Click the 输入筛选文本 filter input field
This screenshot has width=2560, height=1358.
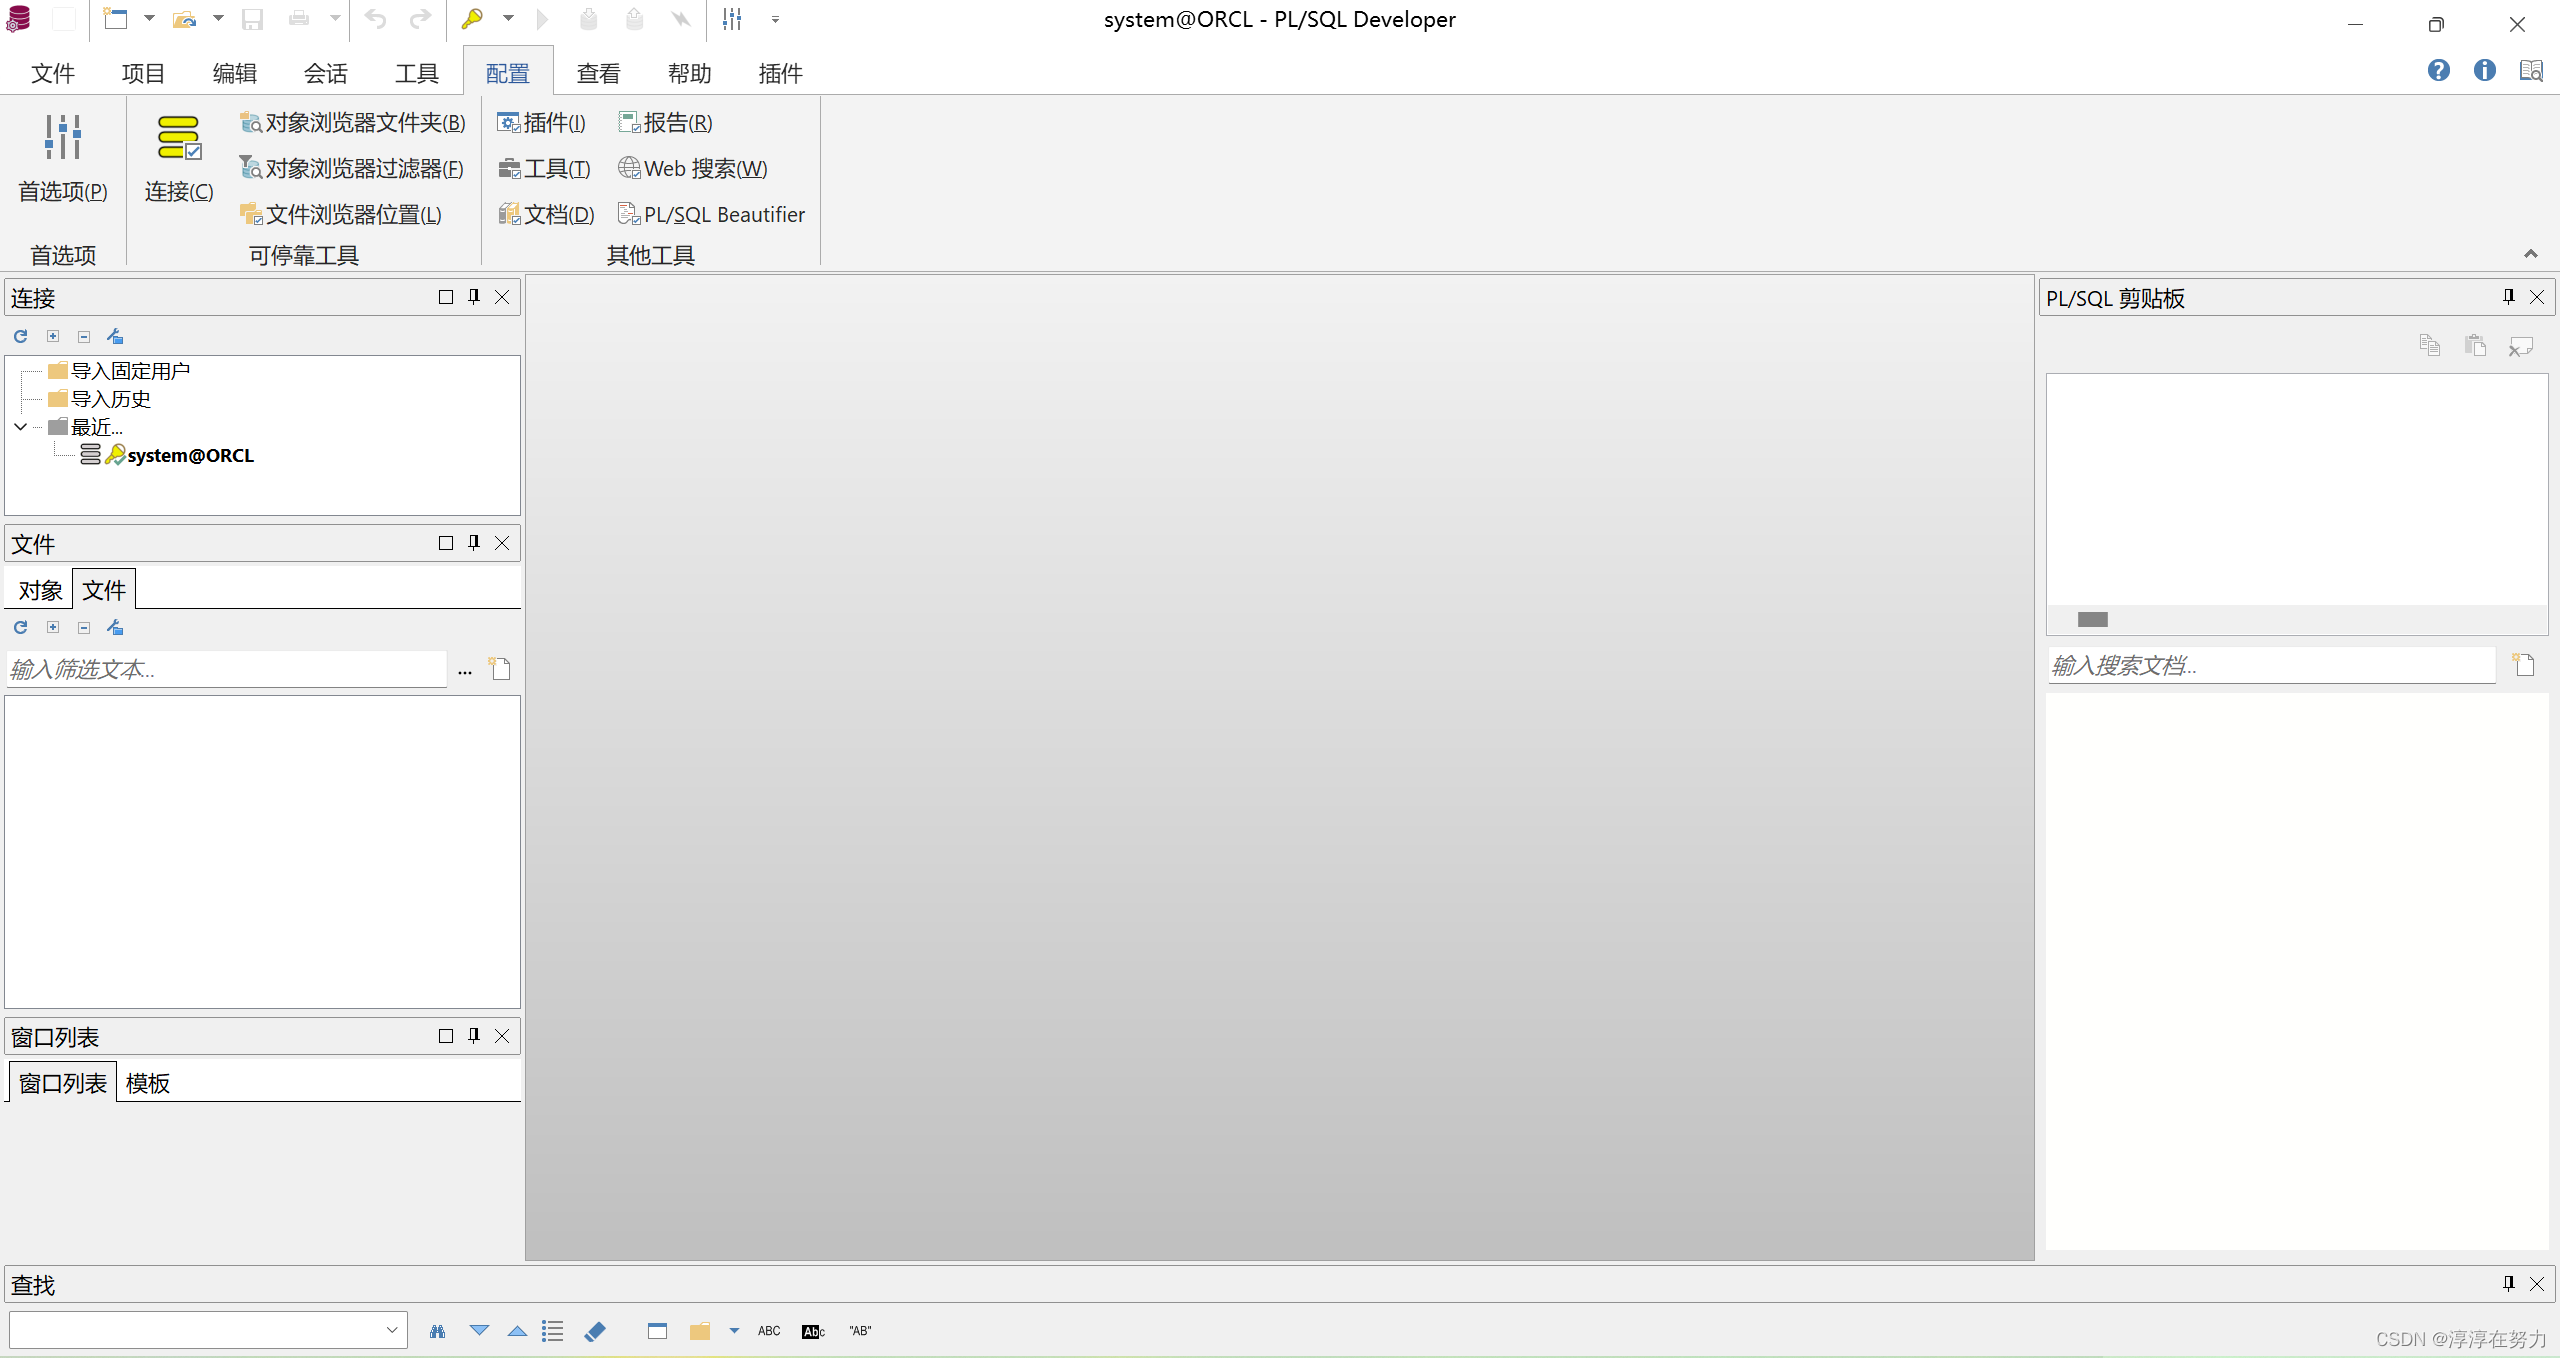pos(225,669)
